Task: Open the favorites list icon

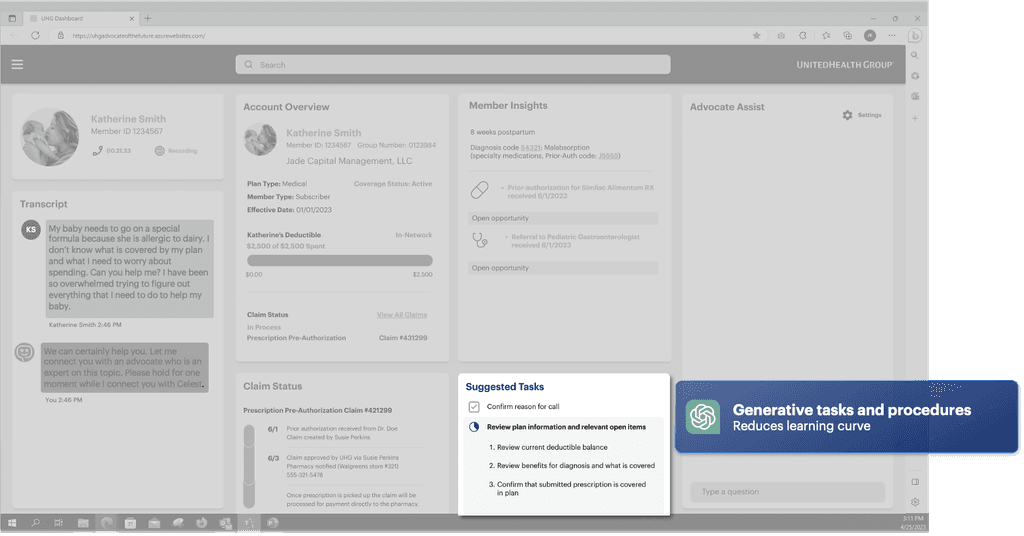Action: point(826,35)
